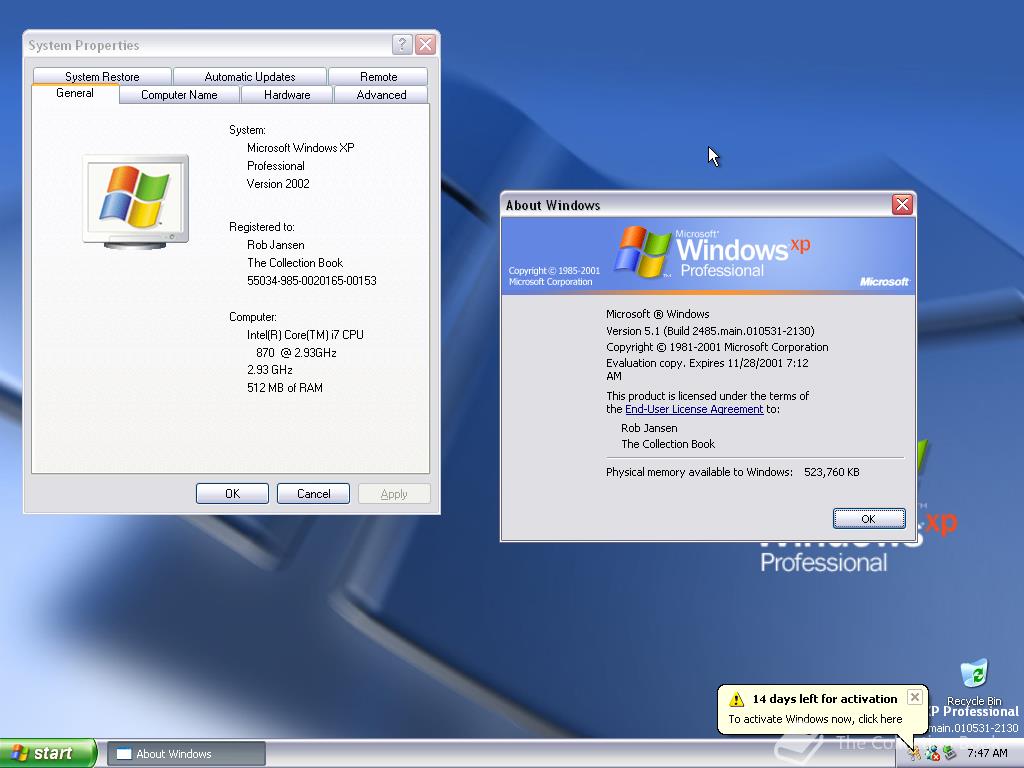Viewport: 1024px width, 768px height.
Task: Click the Windows monitor logo image
Action: [136, 202]
